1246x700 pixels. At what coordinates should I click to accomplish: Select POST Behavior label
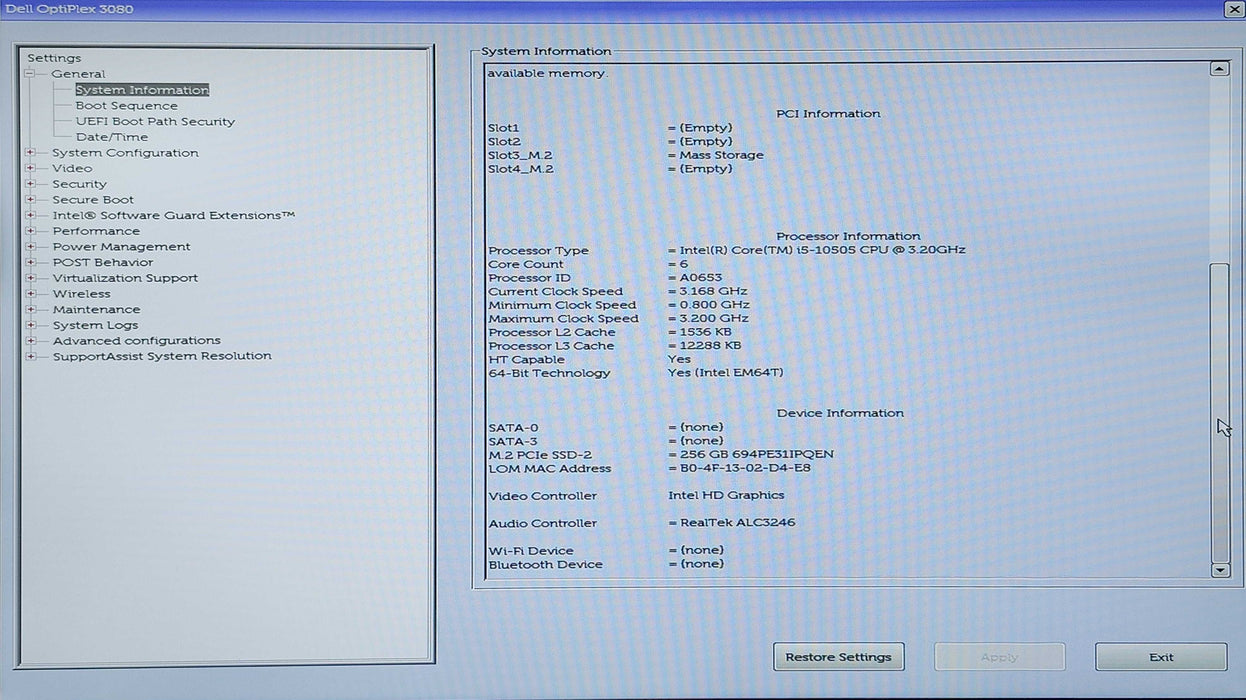click(103, 262)
